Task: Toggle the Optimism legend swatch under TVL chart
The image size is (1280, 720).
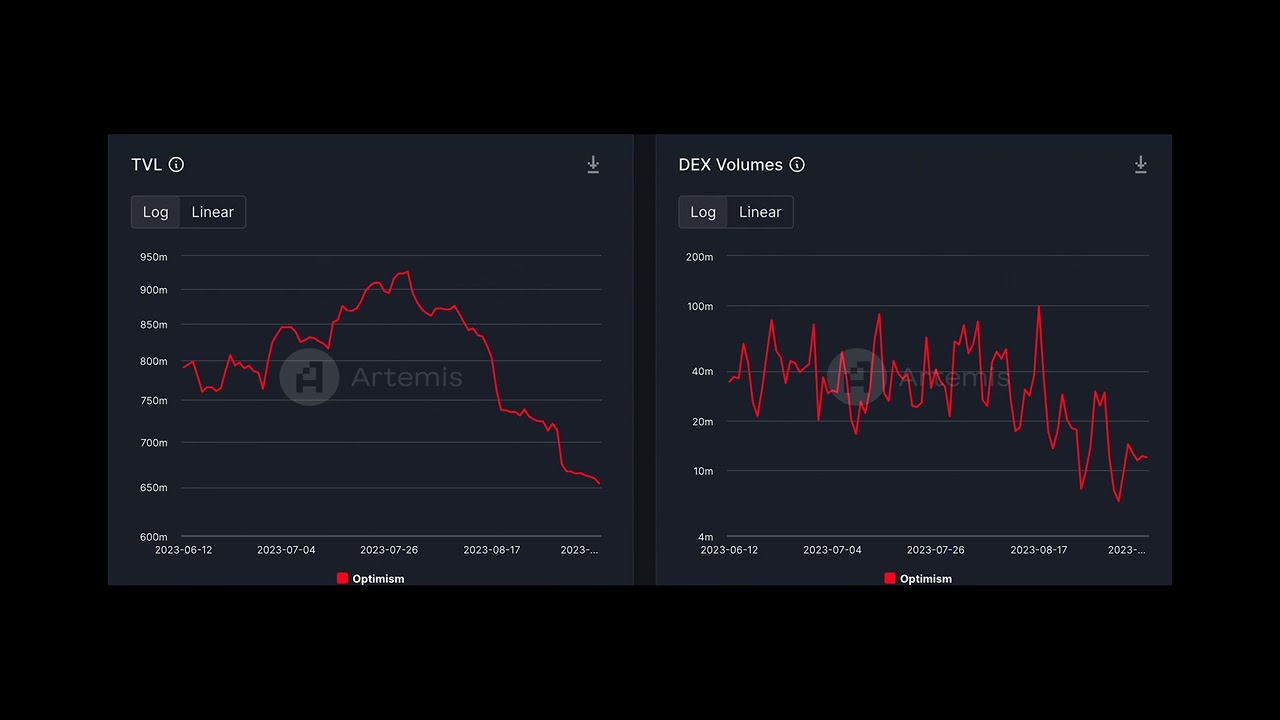Action: click(342, 578)
